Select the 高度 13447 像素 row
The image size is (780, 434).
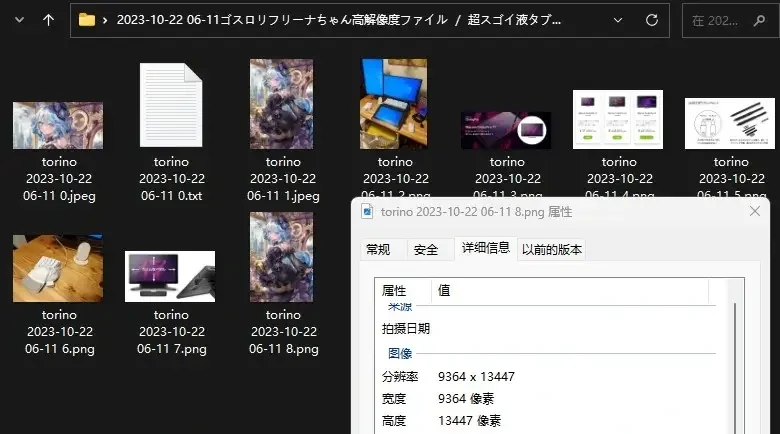click(549, 421)
